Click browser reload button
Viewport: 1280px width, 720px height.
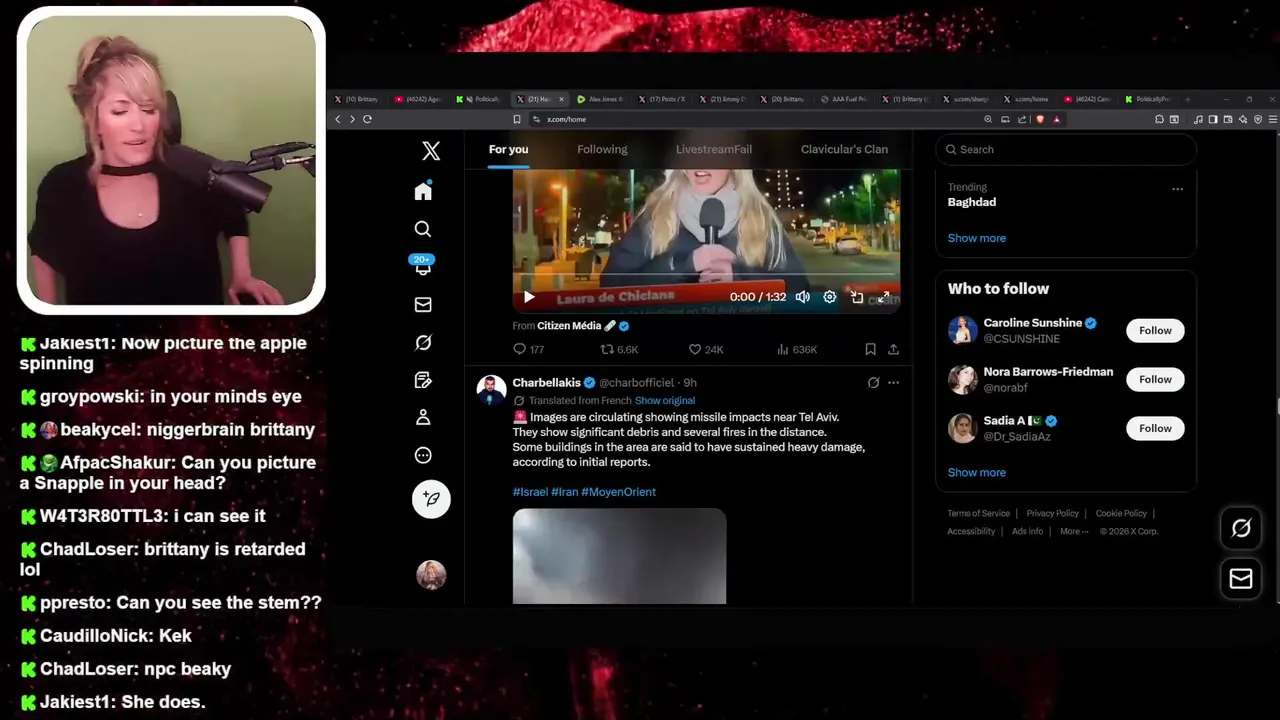pyautogui.click(x=367, y=119)
